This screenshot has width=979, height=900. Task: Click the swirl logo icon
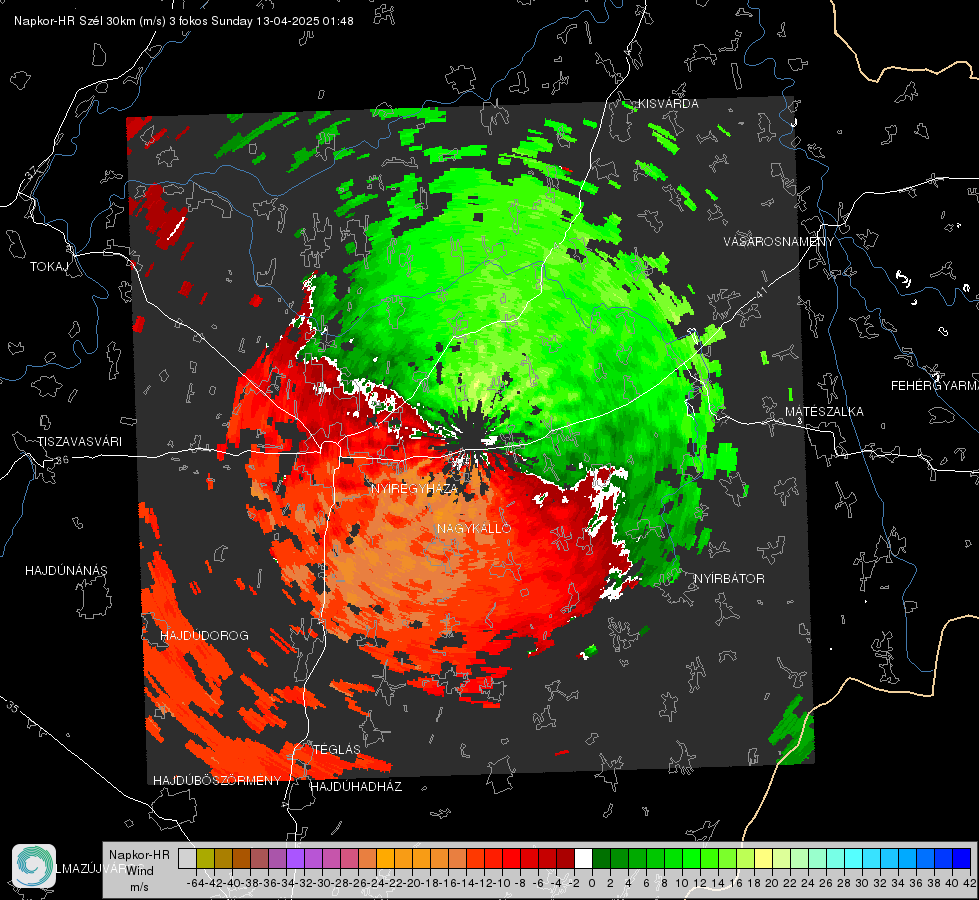(34, 866)
